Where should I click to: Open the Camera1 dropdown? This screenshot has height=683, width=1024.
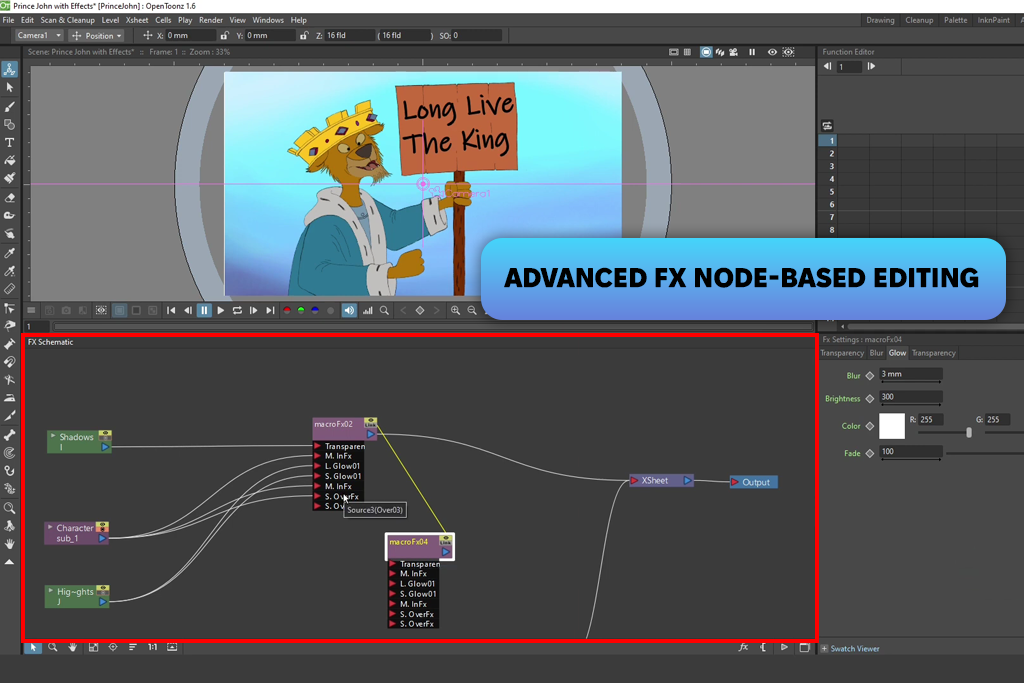pos(39,35)
